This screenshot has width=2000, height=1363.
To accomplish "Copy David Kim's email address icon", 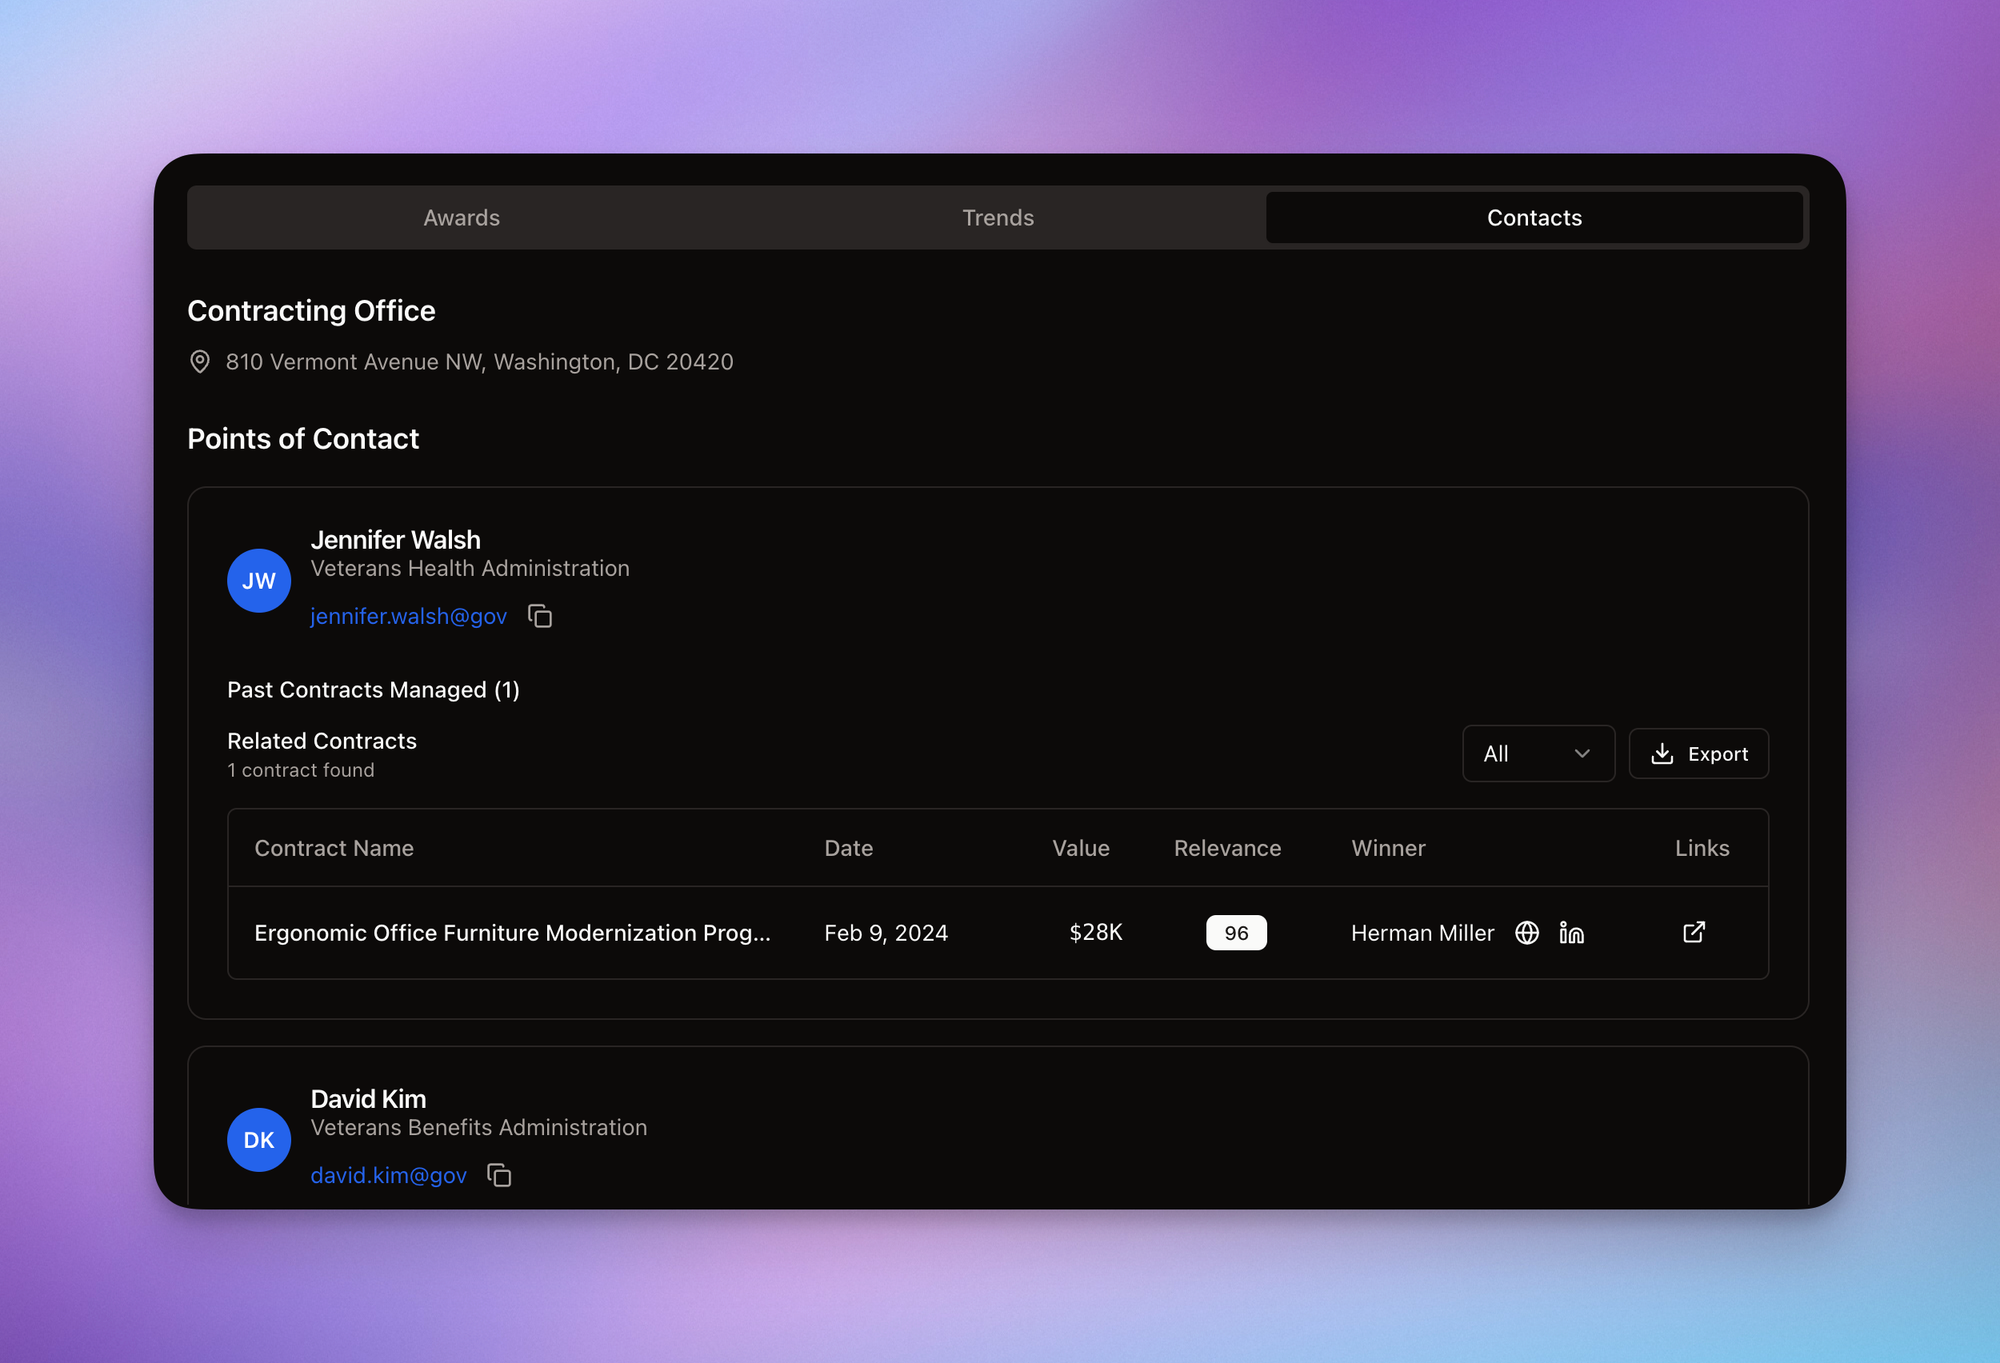I will (499, 1175).
